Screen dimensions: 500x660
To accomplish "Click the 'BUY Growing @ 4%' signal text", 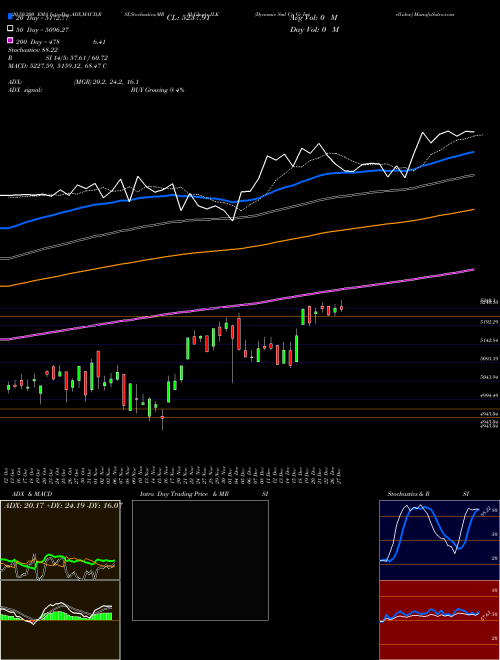I will [157, 90].
